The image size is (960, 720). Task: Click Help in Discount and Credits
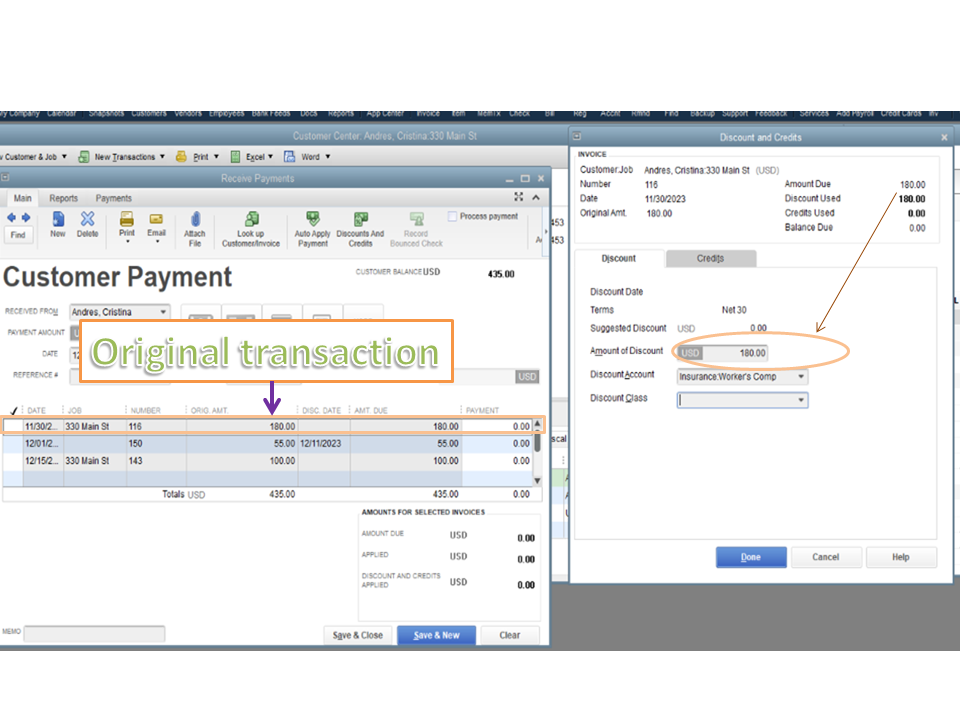(900, 557)
